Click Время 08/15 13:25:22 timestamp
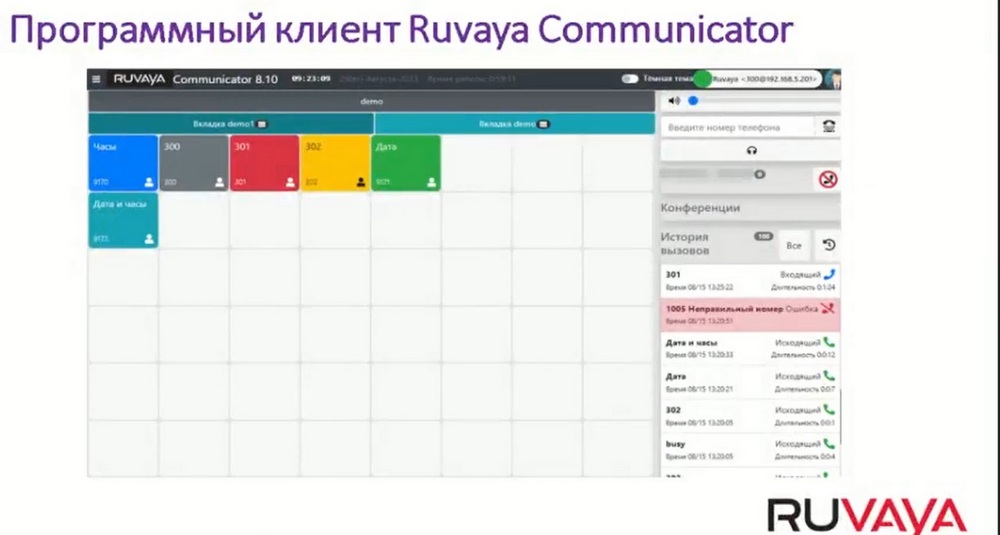Screen dimensions: 1000x535 (x=700, y=288)
